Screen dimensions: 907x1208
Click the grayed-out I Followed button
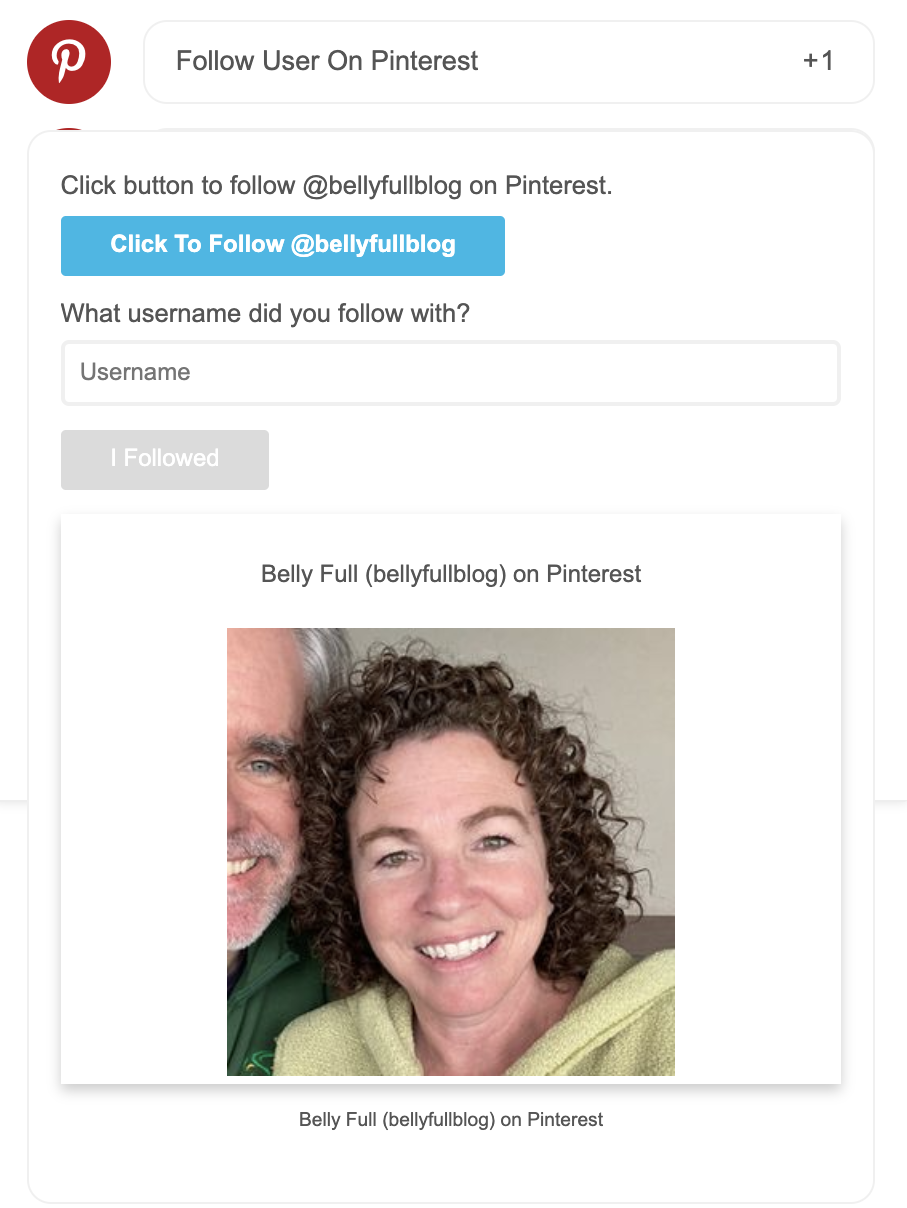click(164, 459)
